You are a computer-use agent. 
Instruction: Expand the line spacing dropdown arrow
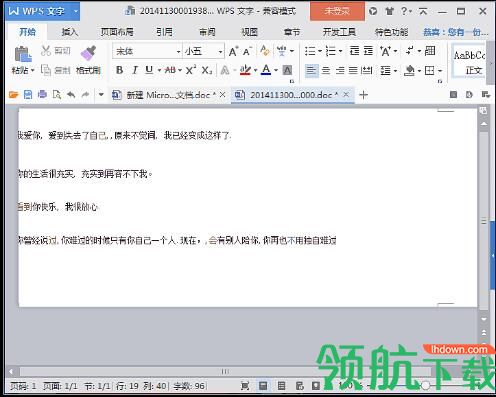click(x=395, y=71)
